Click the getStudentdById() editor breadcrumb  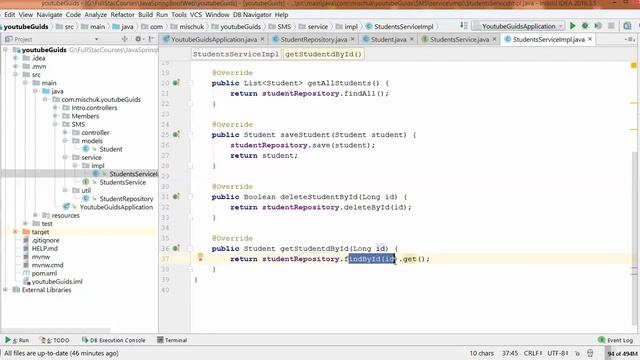[x=323, y=54]
